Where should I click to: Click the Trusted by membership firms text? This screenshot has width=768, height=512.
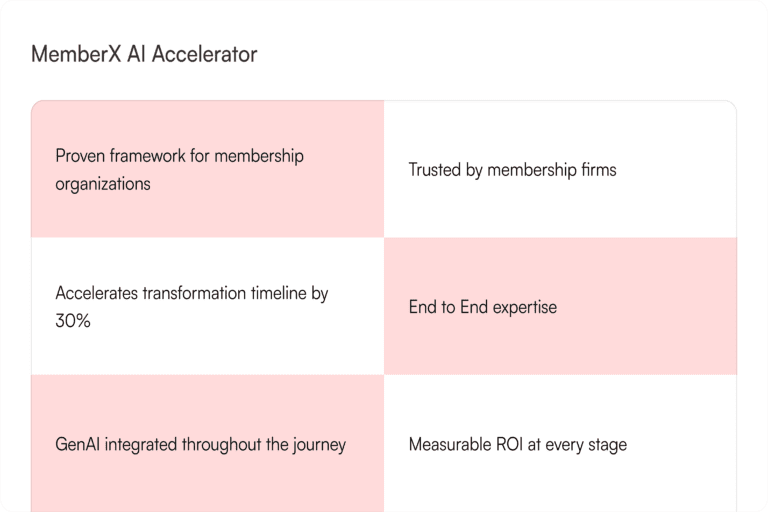pyautogui.click(x=512, y=170)
